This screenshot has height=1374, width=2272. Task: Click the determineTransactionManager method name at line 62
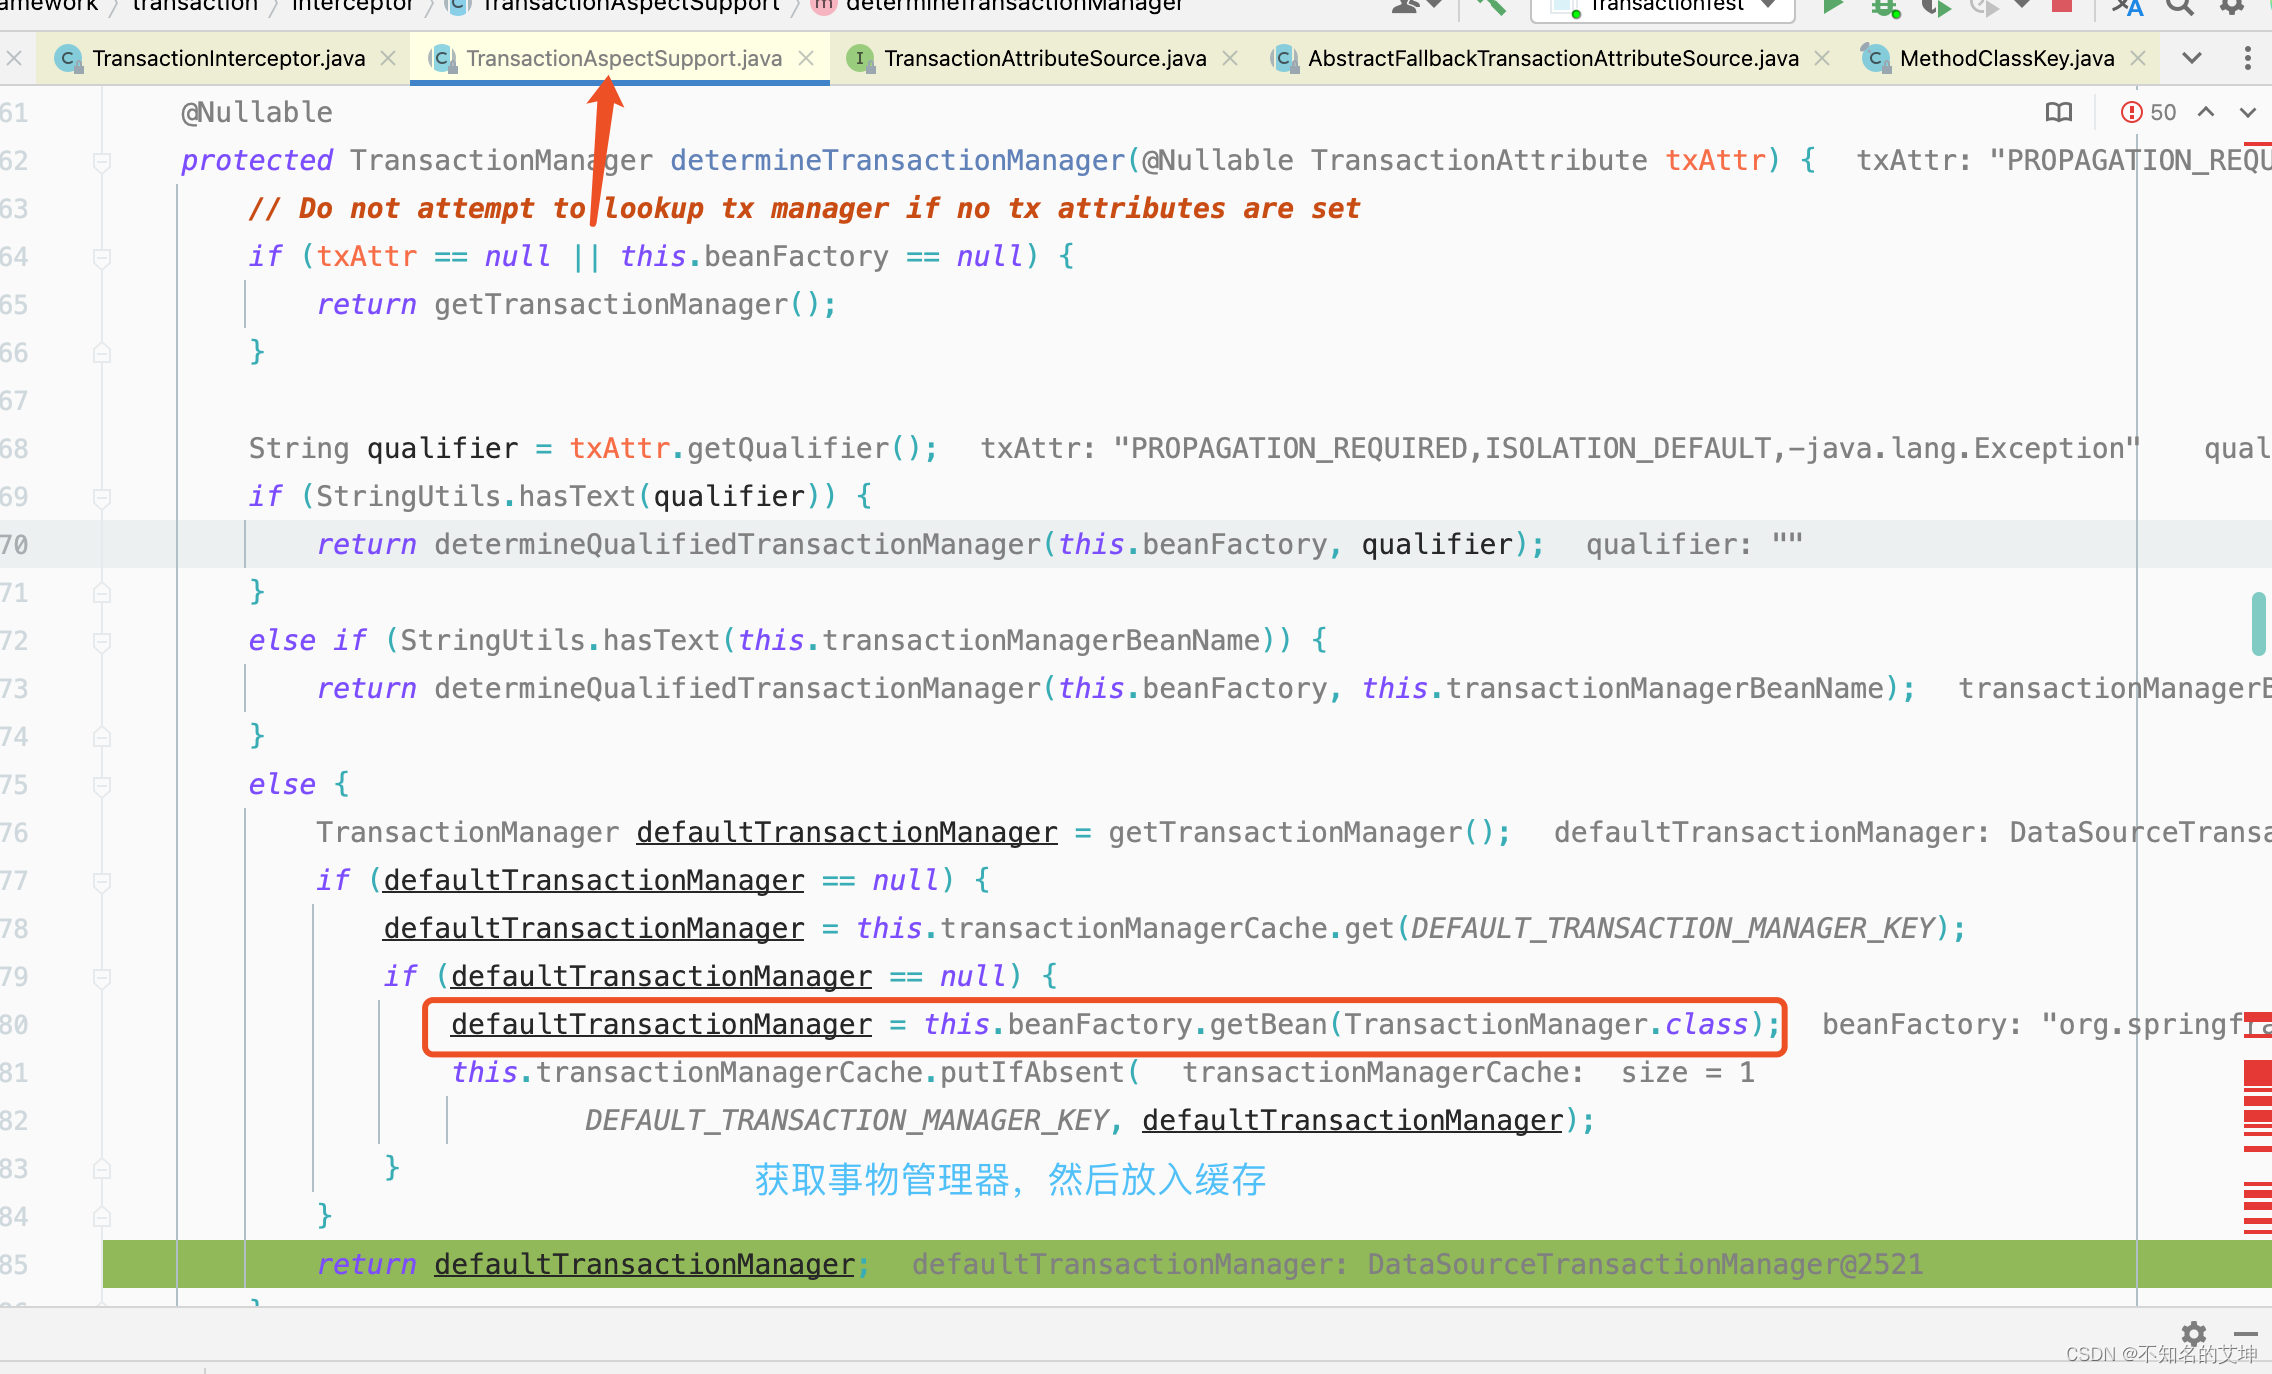tap(898, 160)
